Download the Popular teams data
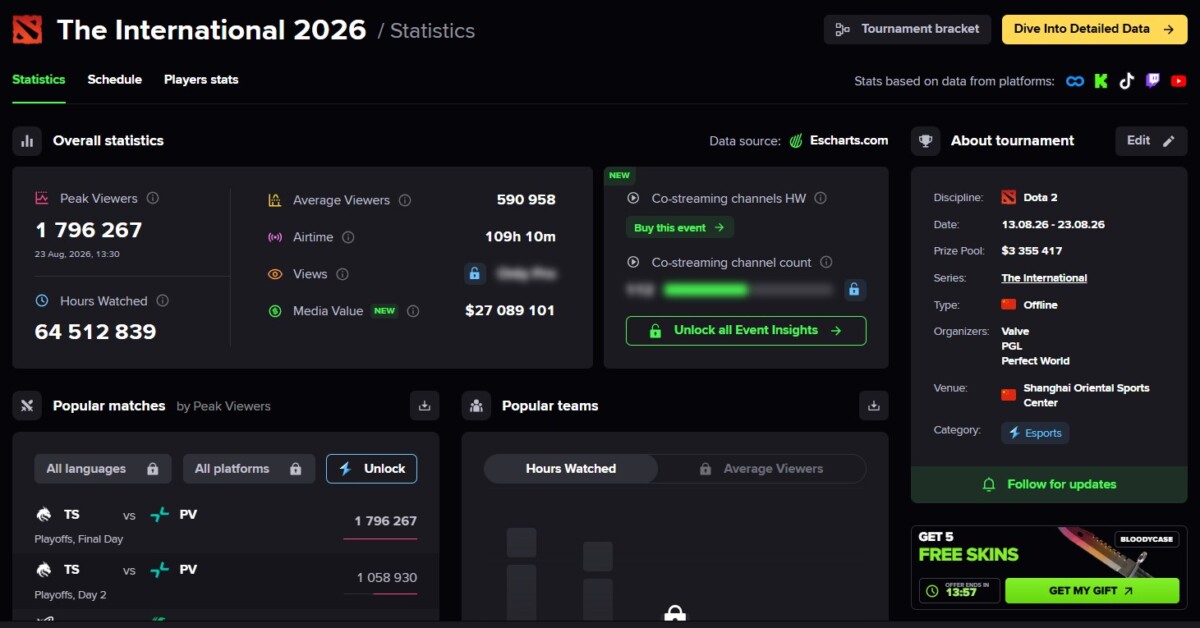Image resolution: width=1200 pixels, height=628 pixels. [x=873, y=406]
